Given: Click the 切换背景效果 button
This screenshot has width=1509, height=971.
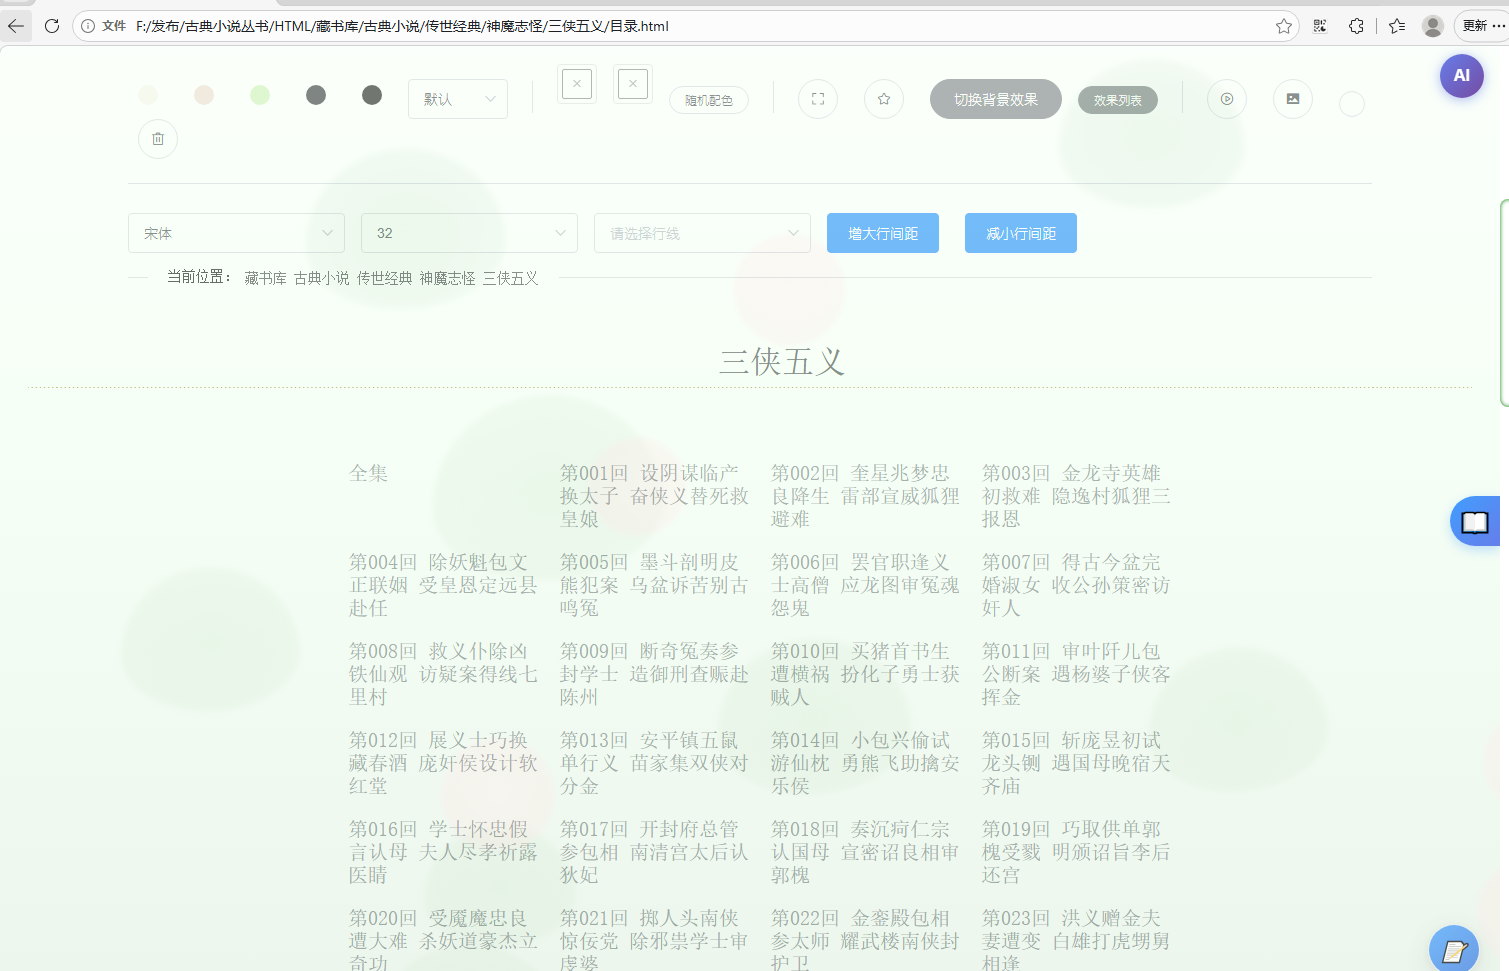Looking at the screenshot, I should coord(996,99).
